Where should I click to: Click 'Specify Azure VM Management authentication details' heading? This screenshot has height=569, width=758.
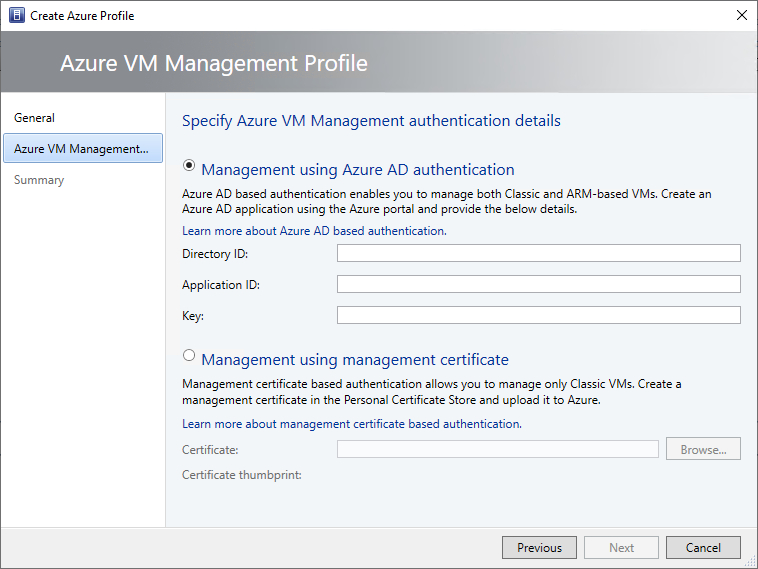click(x=371, y=120)
